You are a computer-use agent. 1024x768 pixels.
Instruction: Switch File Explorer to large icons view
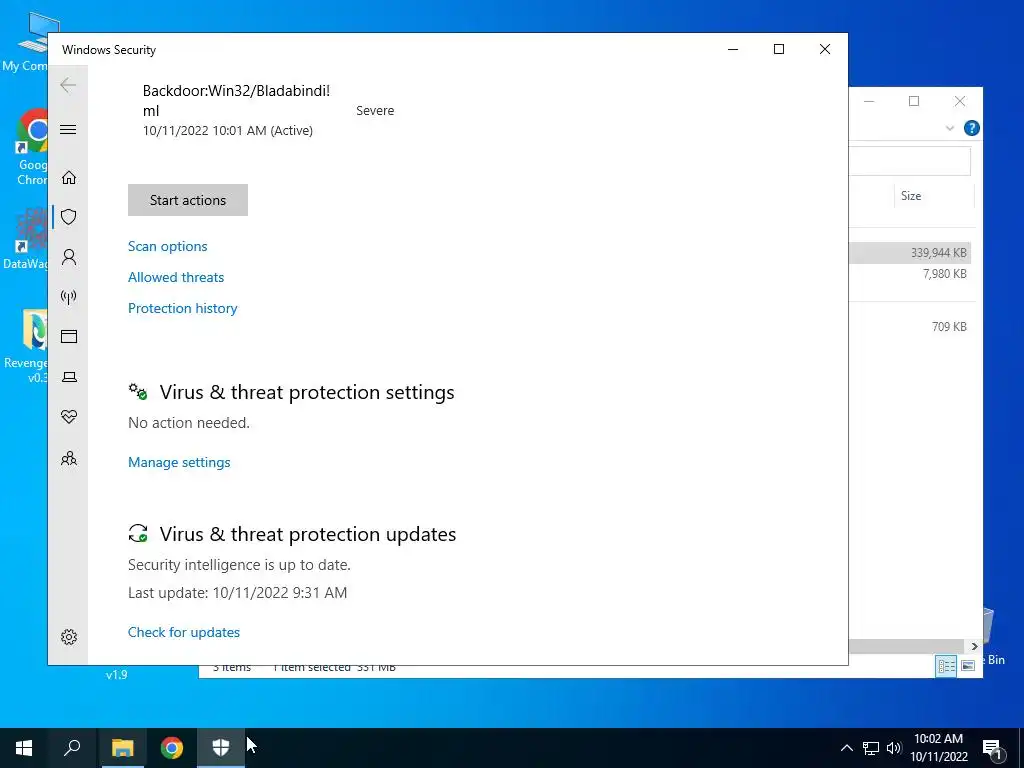click(968, 665)
